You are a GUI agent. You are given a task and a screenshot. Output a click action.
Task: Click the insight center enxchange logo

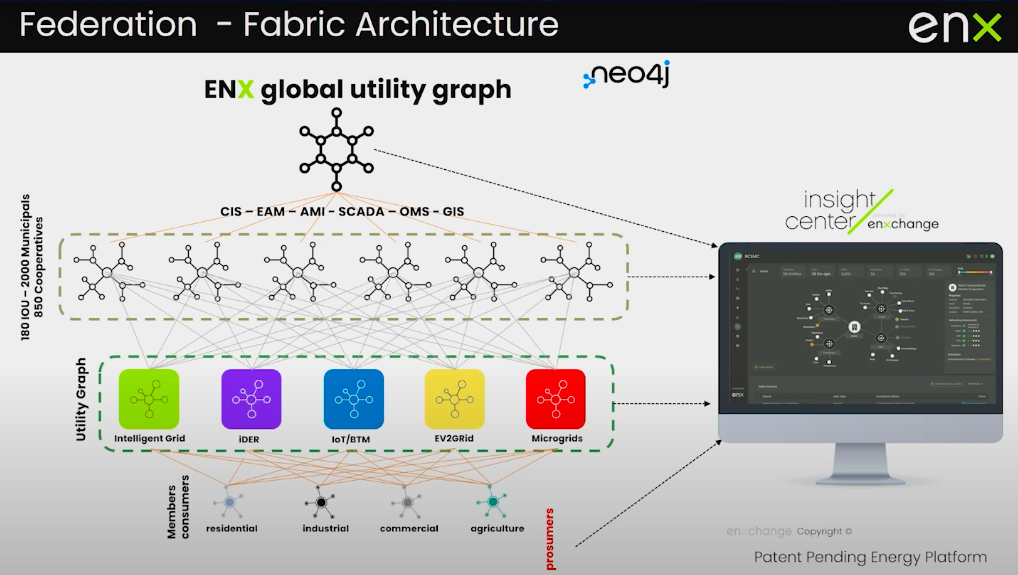[x=862, y=211]
